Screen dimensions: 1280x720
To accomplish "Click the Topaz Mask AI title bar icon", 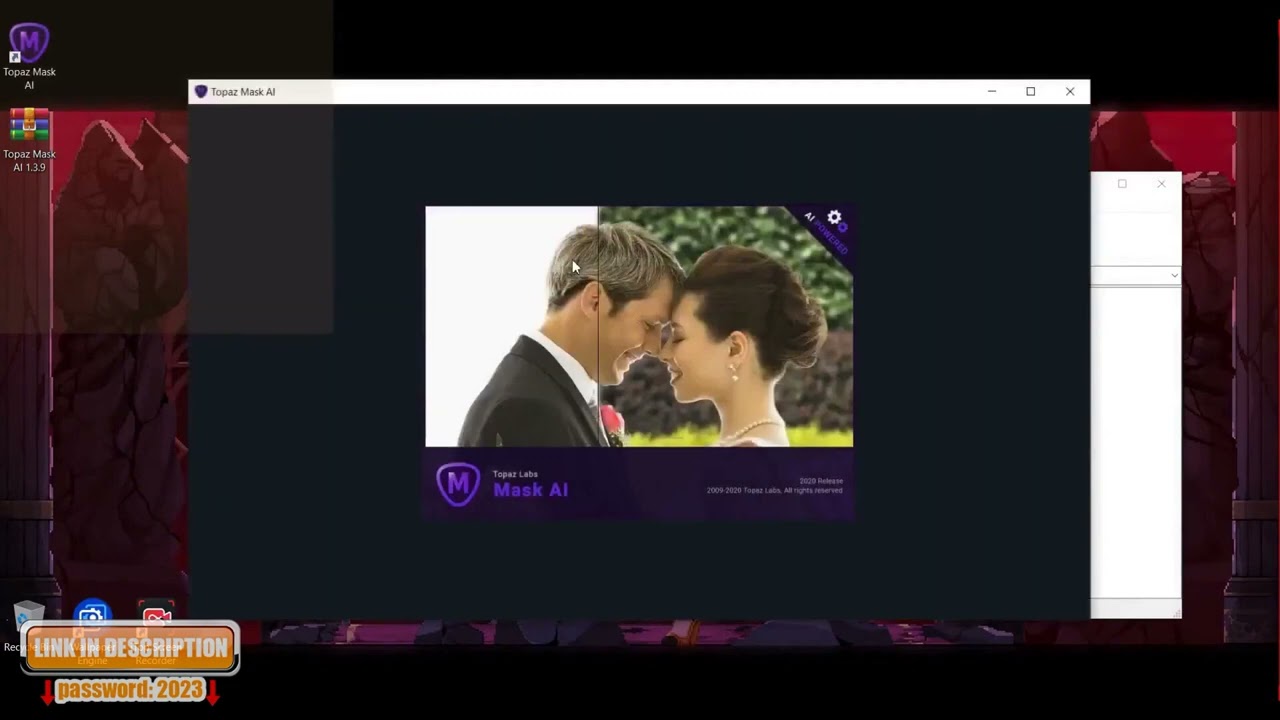I will [x=201, y=92].
